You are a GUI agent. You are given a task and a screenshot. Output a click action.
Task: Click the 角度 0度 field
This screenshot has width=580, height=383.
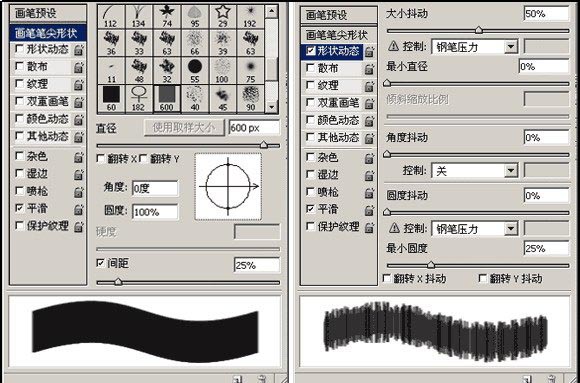click(x=155, y=188)
